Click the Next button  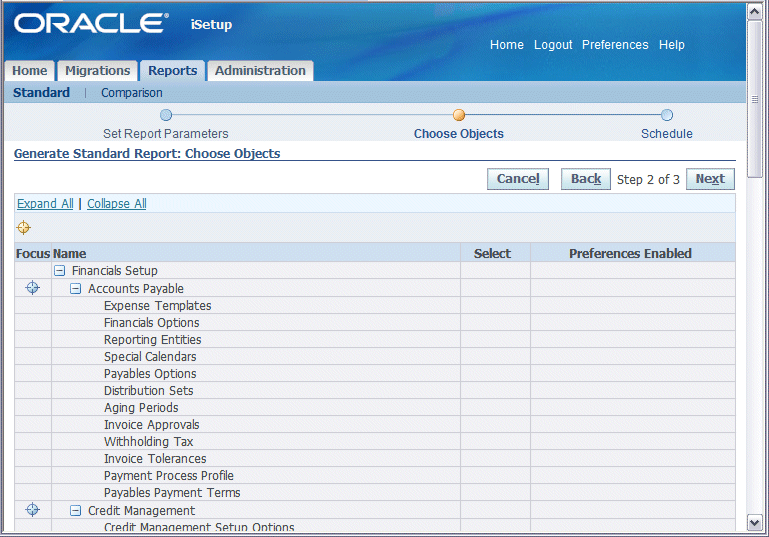click(710, 179)
